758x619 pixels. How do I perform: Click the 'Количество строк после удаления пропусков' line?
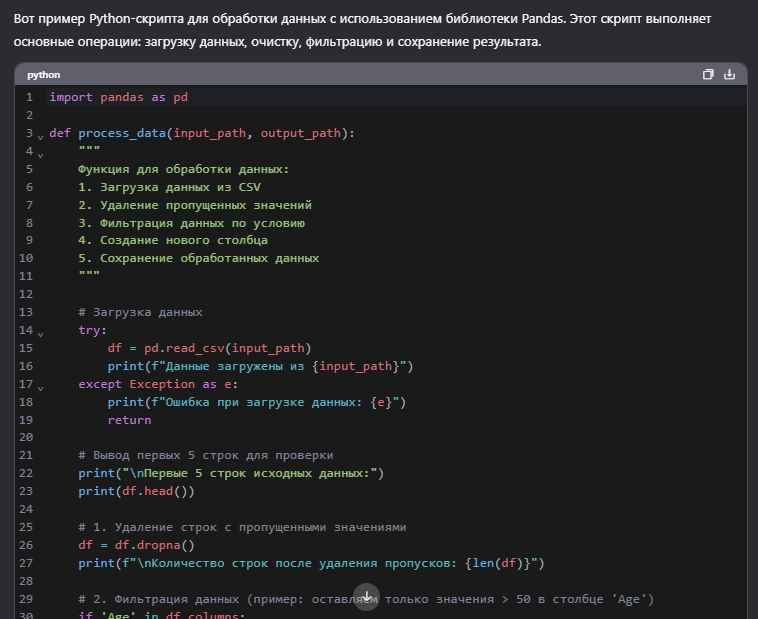point(311,563)
